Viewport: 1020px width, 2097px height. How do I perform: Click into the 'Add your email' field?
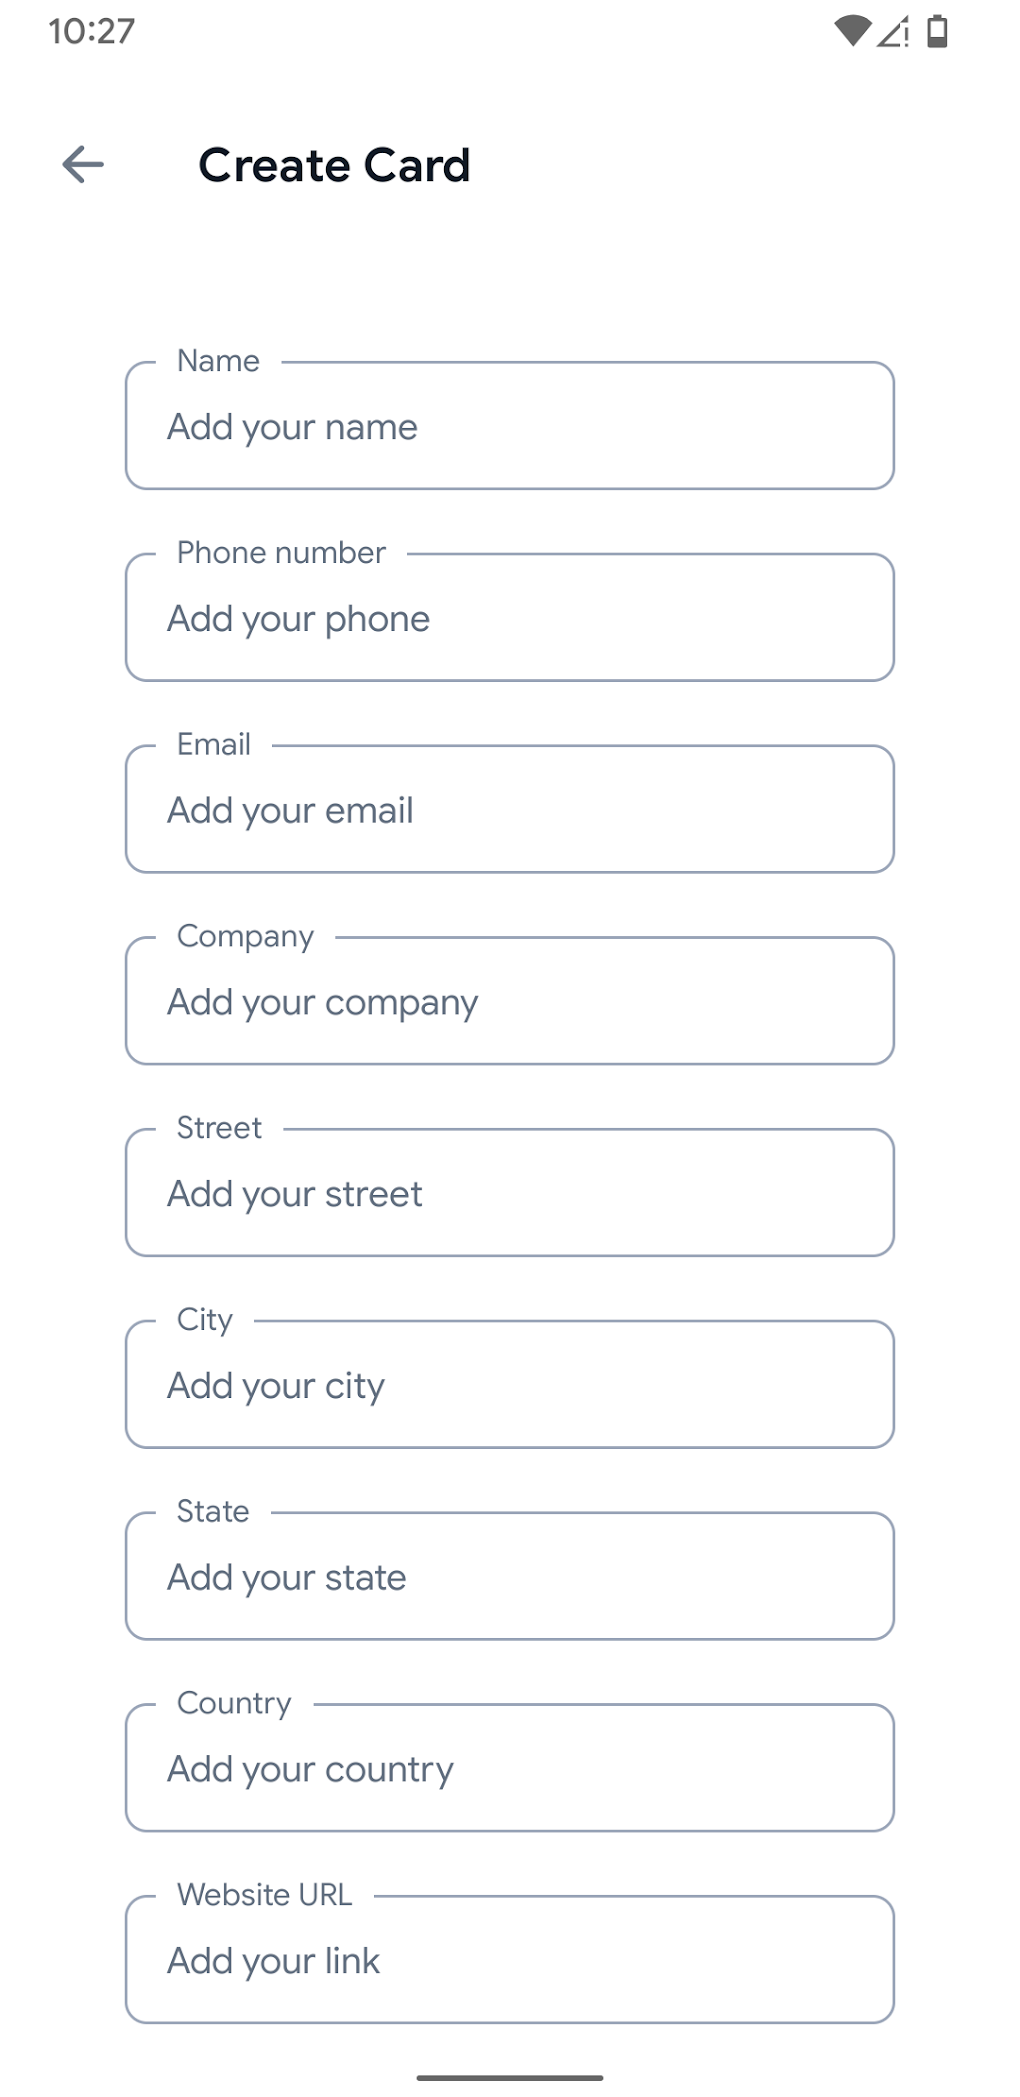click(x=509, y=811)
